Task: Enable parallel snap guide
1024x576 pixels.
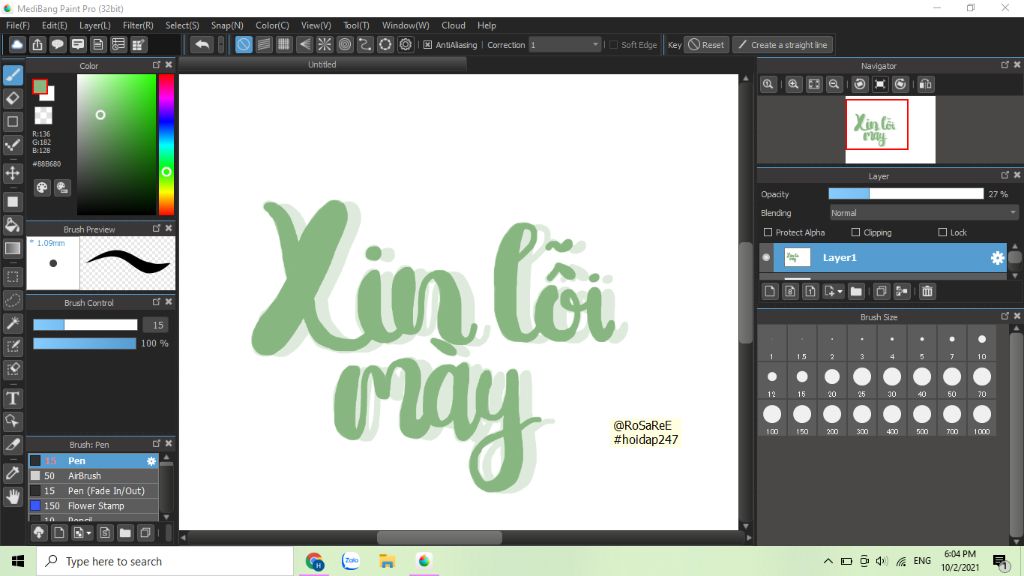Action: [264, 45]
